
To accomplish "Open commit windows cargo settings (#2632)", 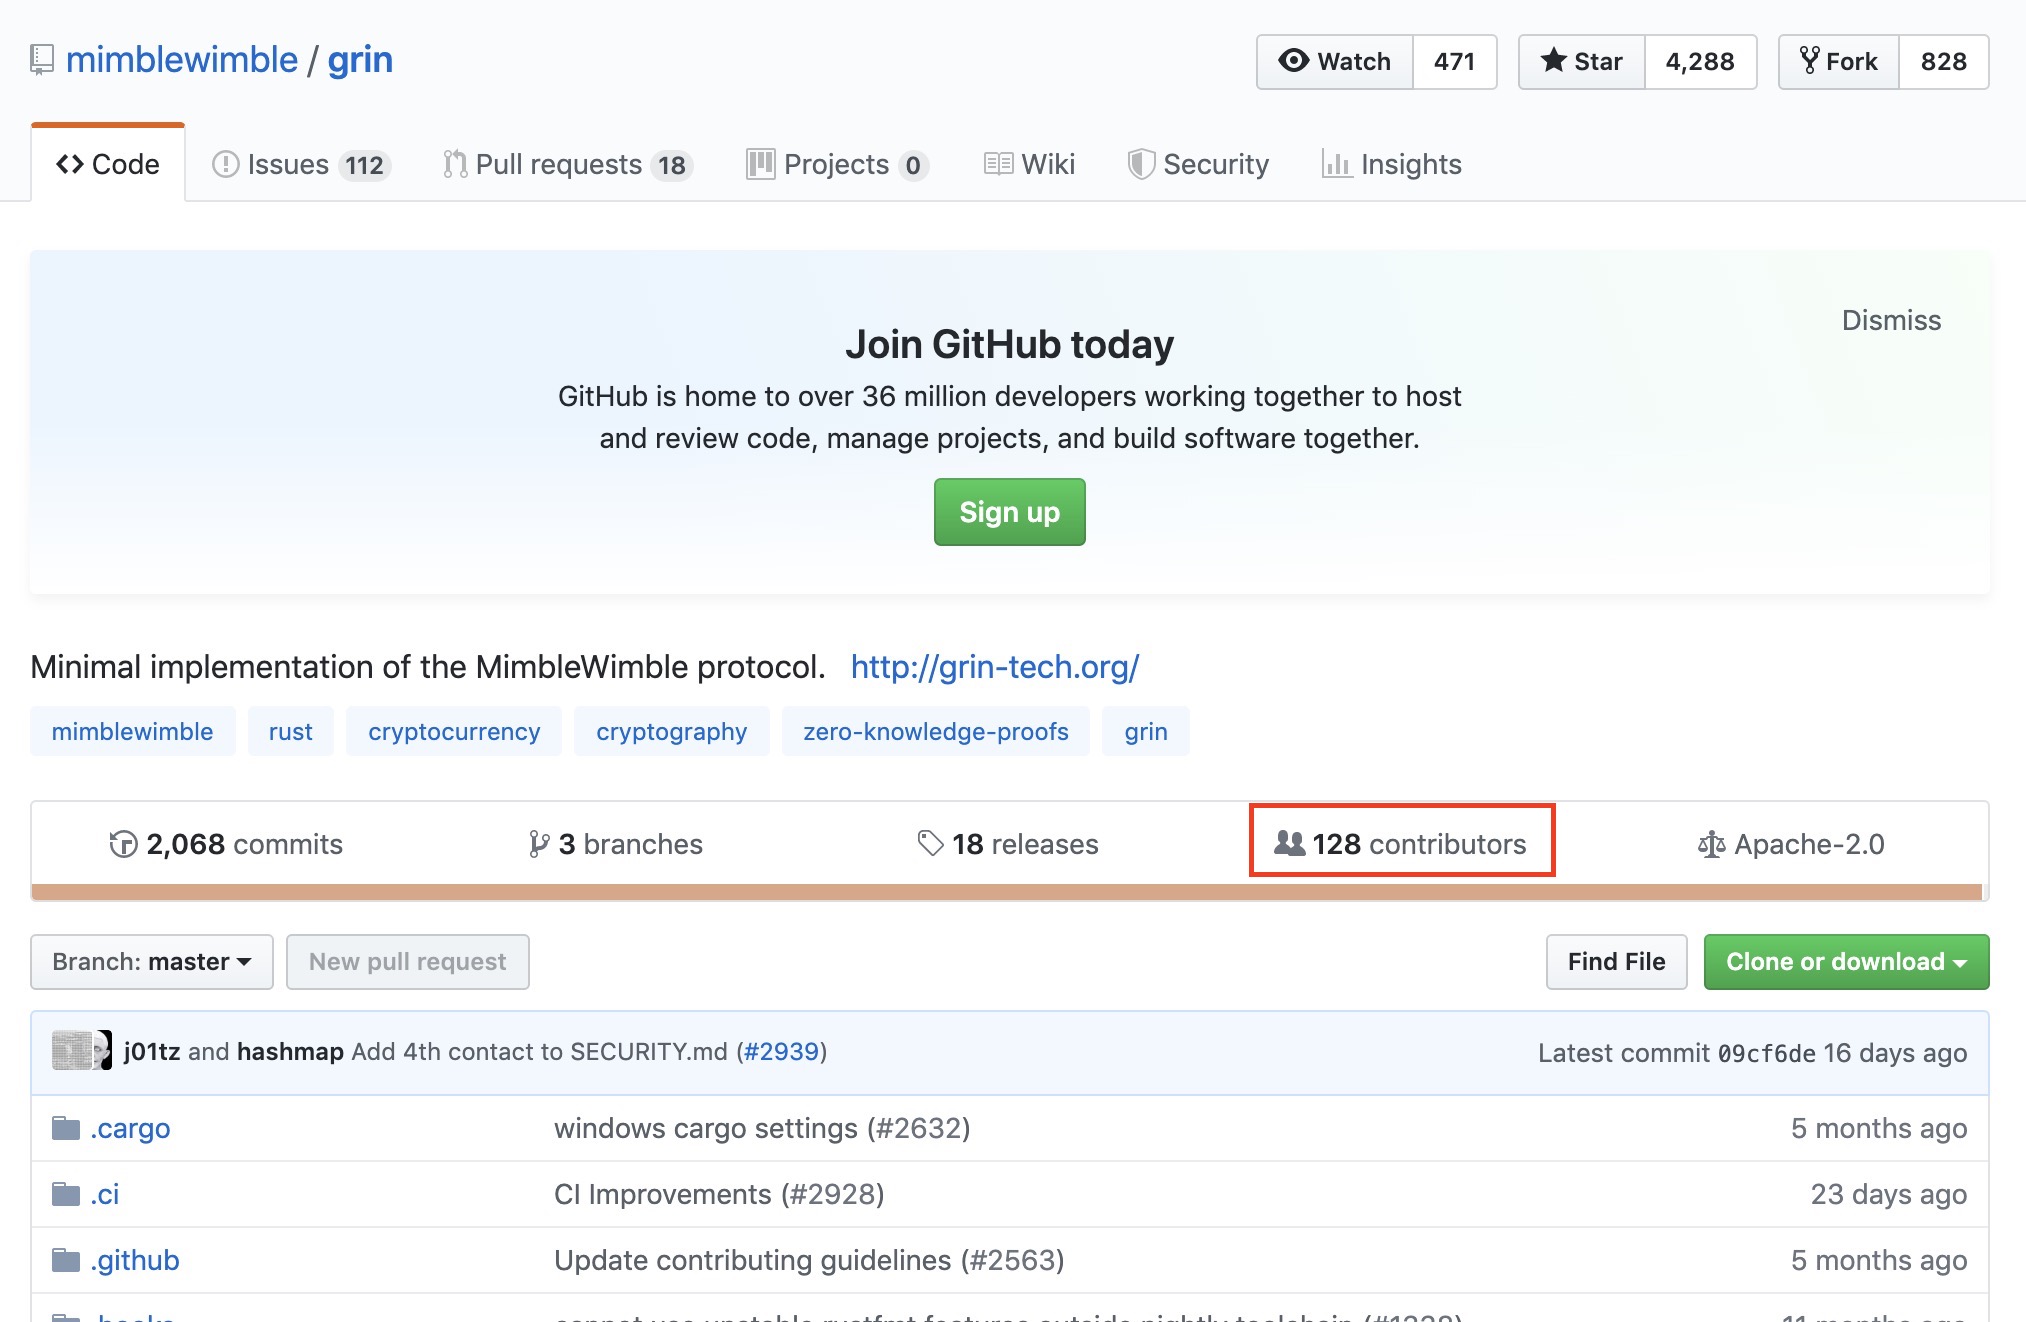I will pos(762,1128).
